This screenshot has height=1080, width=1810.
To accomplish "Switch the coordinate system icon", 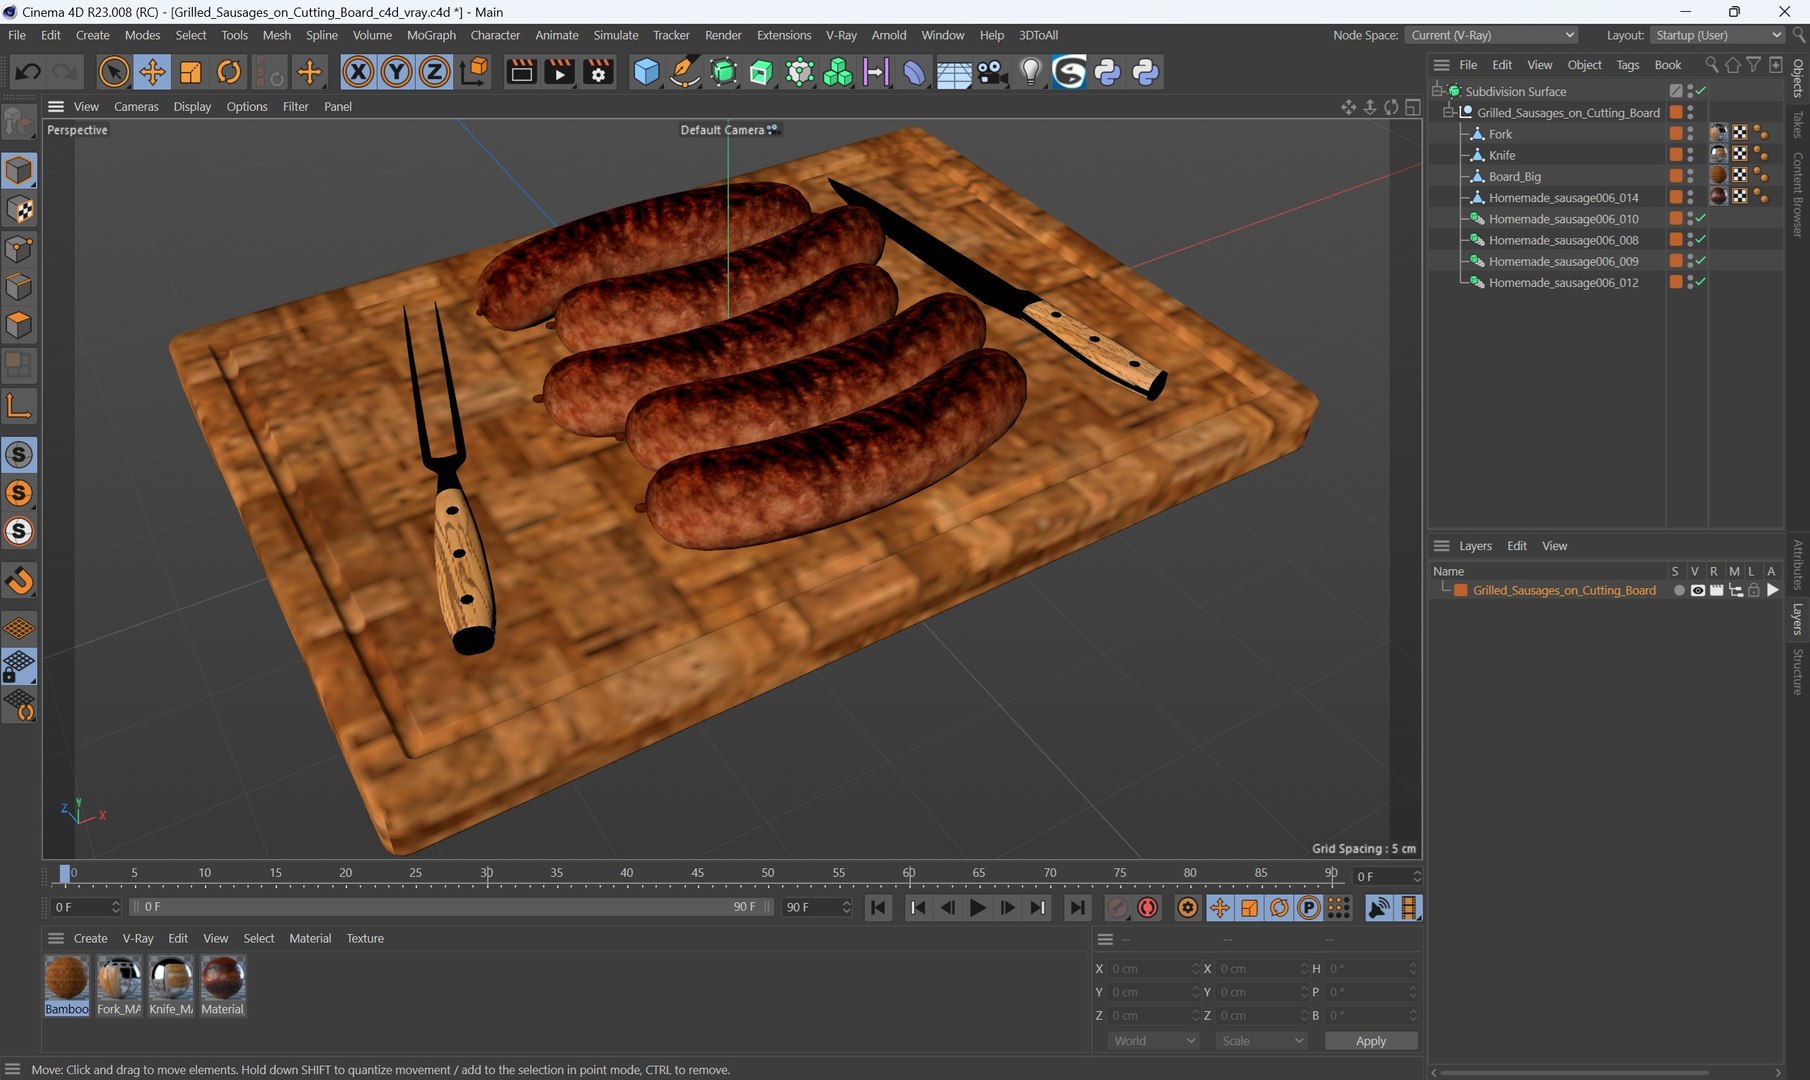I will [474, 72].
